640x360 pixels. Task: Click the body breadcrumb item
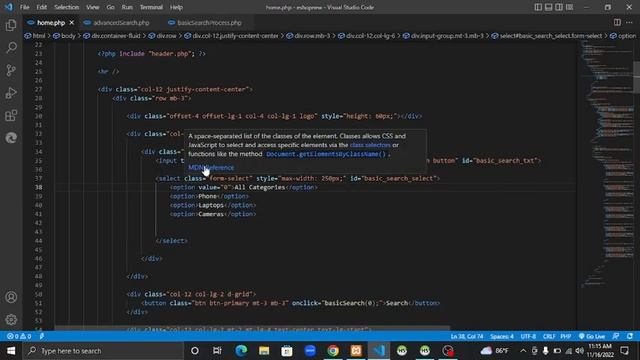68,36
